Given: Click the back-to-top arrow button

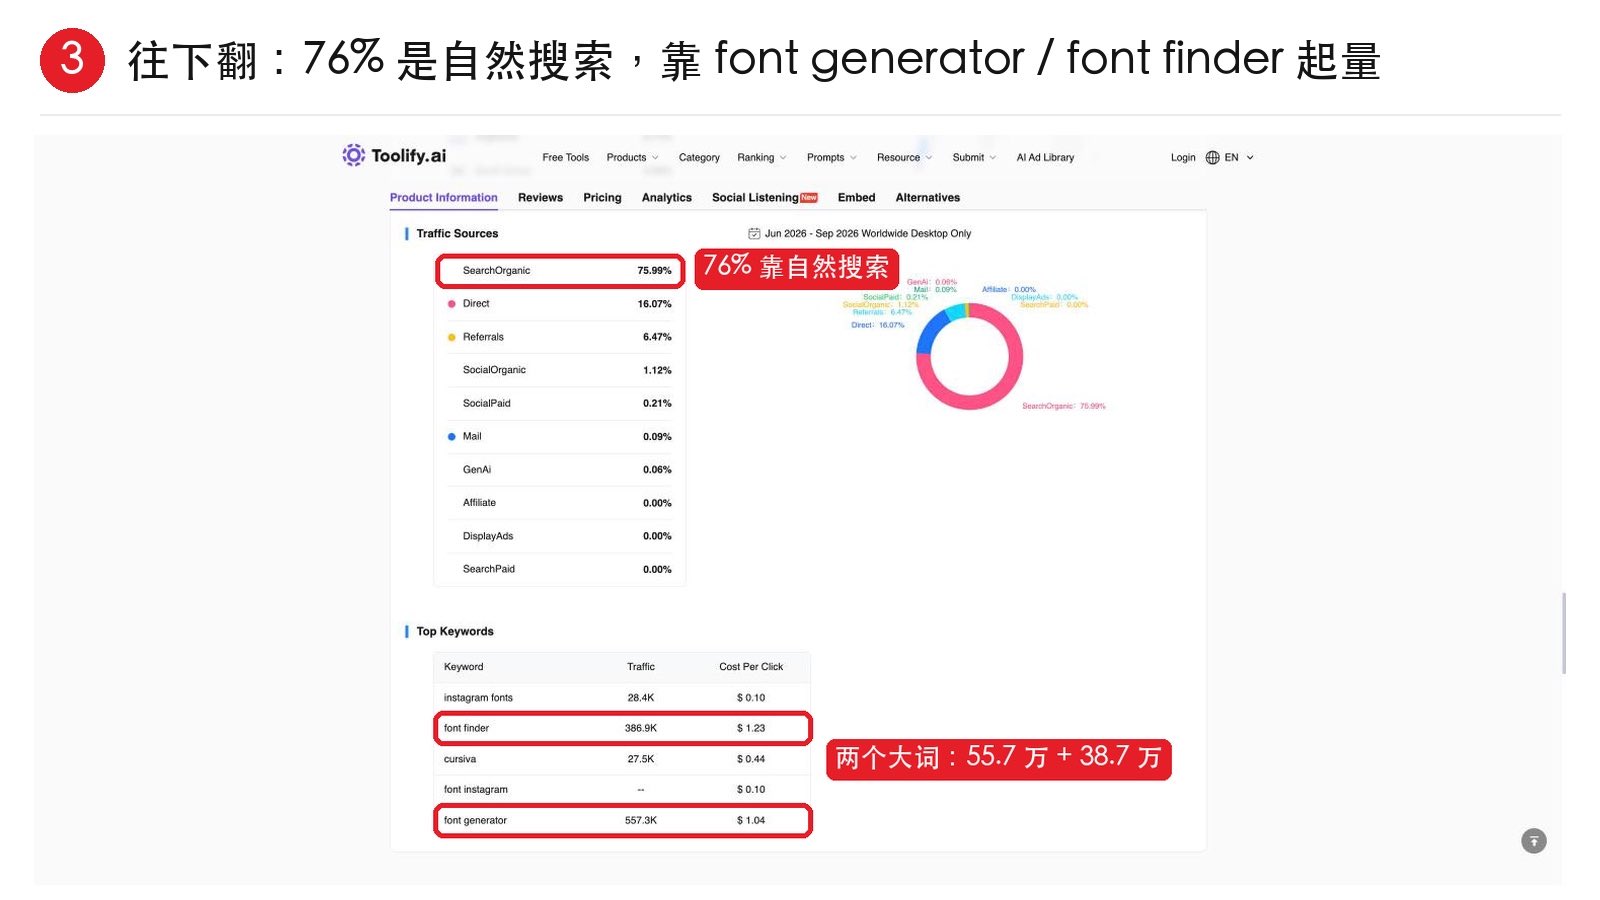Looking at the screenshot, I should pos(1533,841).
